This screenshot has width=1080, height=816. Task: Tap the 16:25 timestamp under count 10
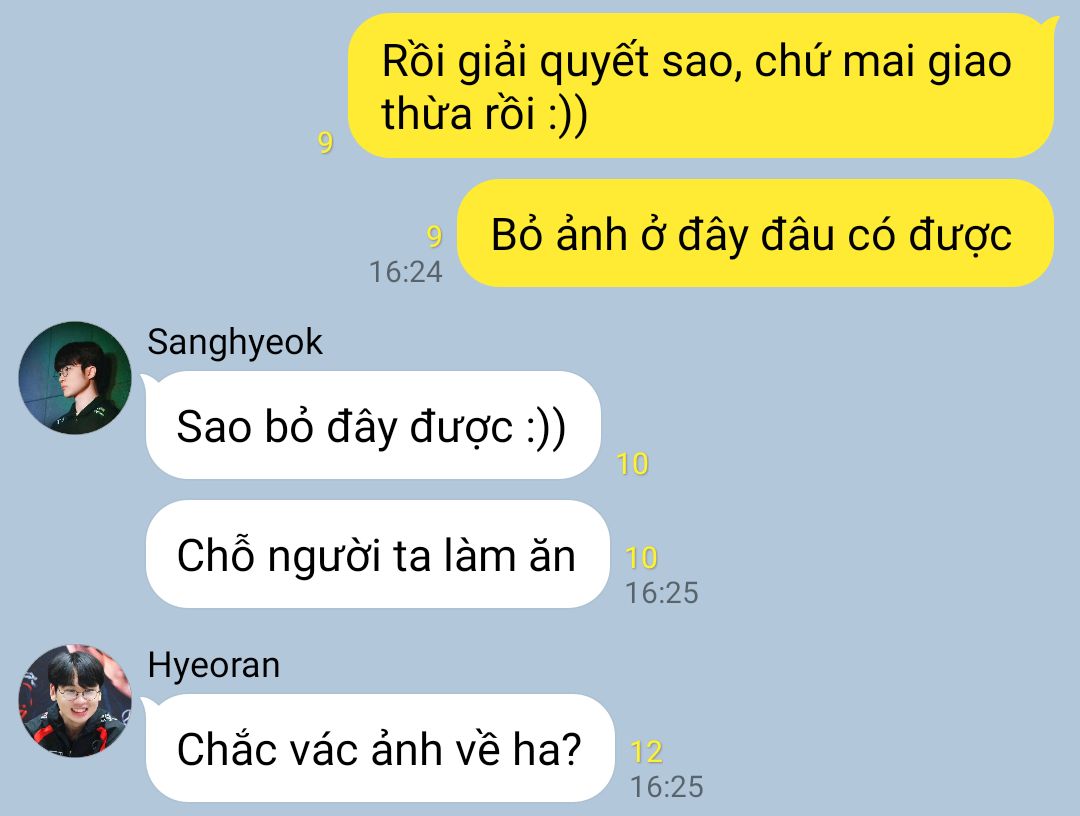(x=662, y=593)
